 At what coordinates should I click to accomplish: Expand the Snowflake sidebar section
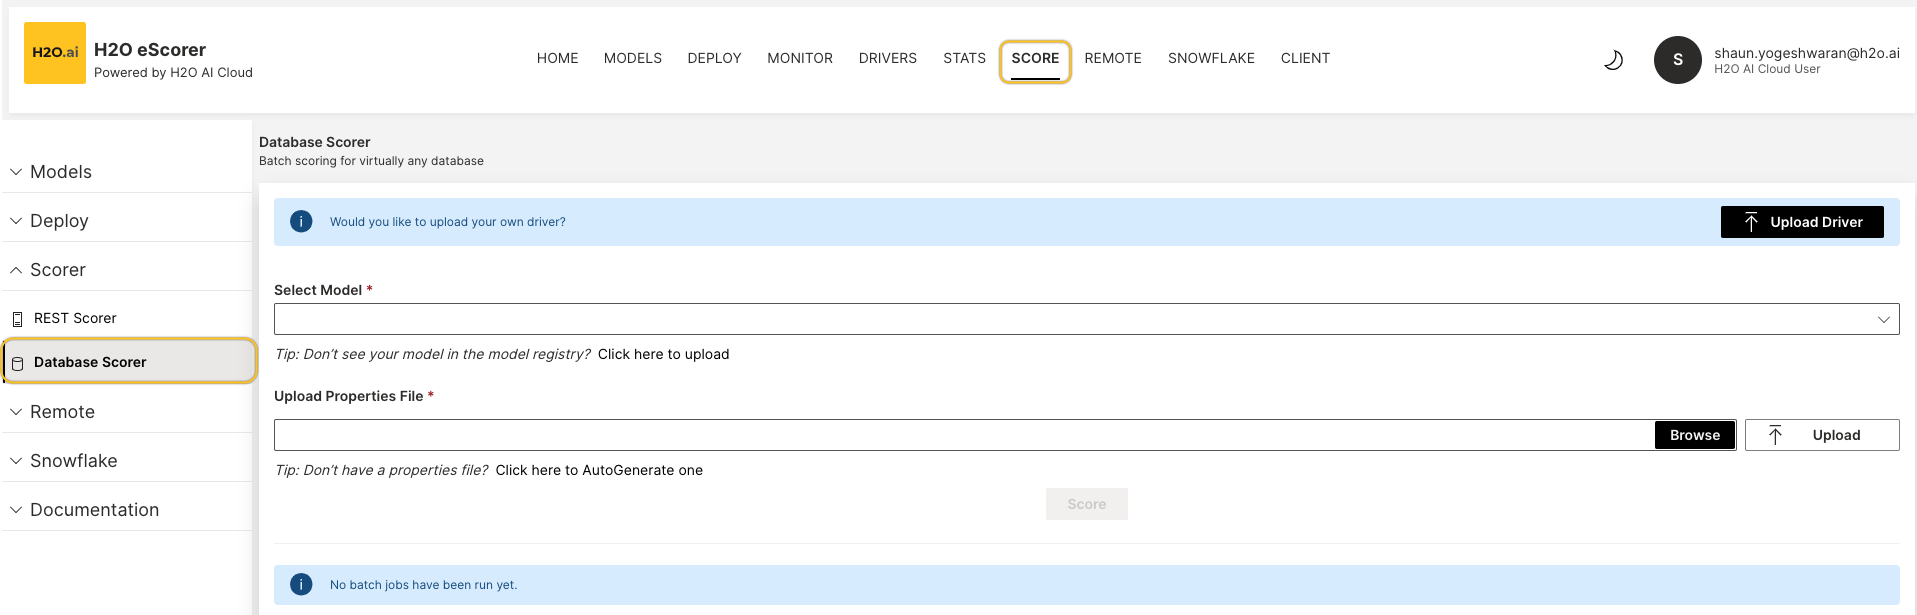[73, 461]
